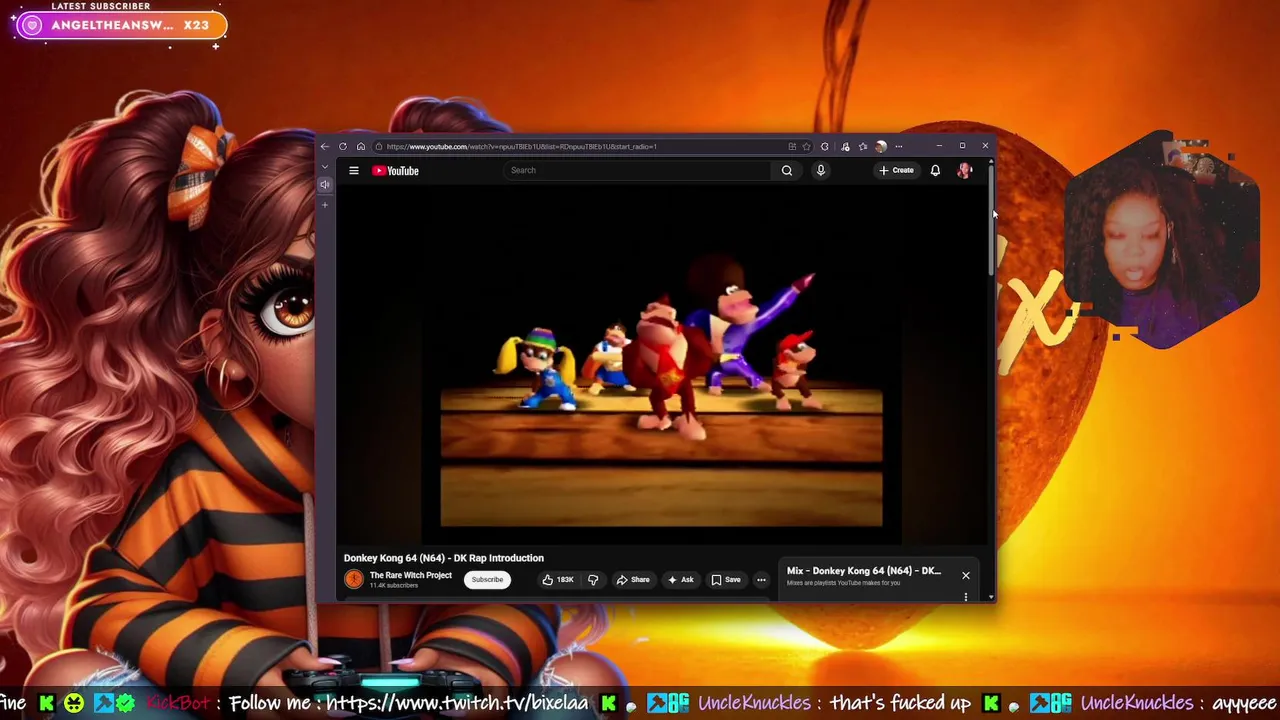1280x720 pixels.
Task: Dislike the DK Rap video
Action: pos(593,580)
